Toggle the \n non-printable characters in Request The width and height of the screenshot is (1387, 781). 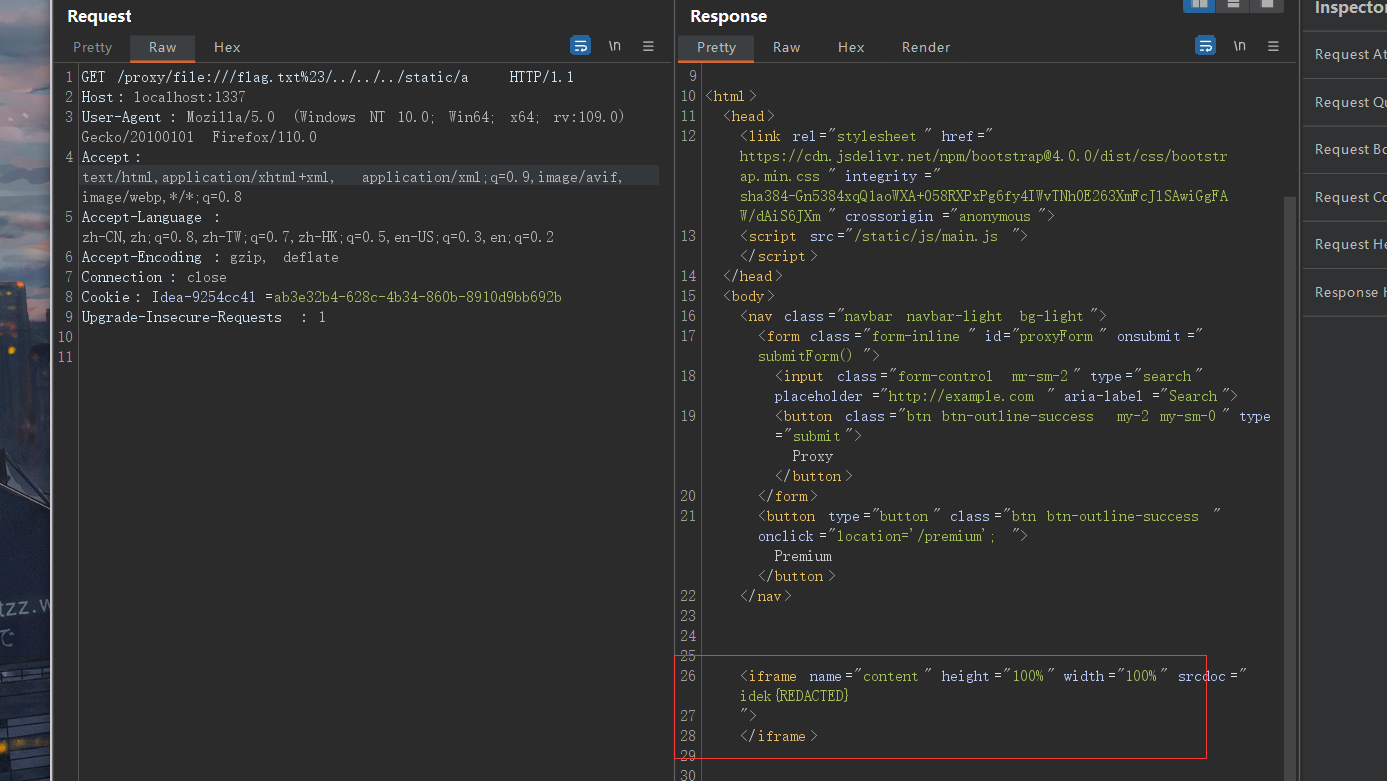[x=614, y=46]
